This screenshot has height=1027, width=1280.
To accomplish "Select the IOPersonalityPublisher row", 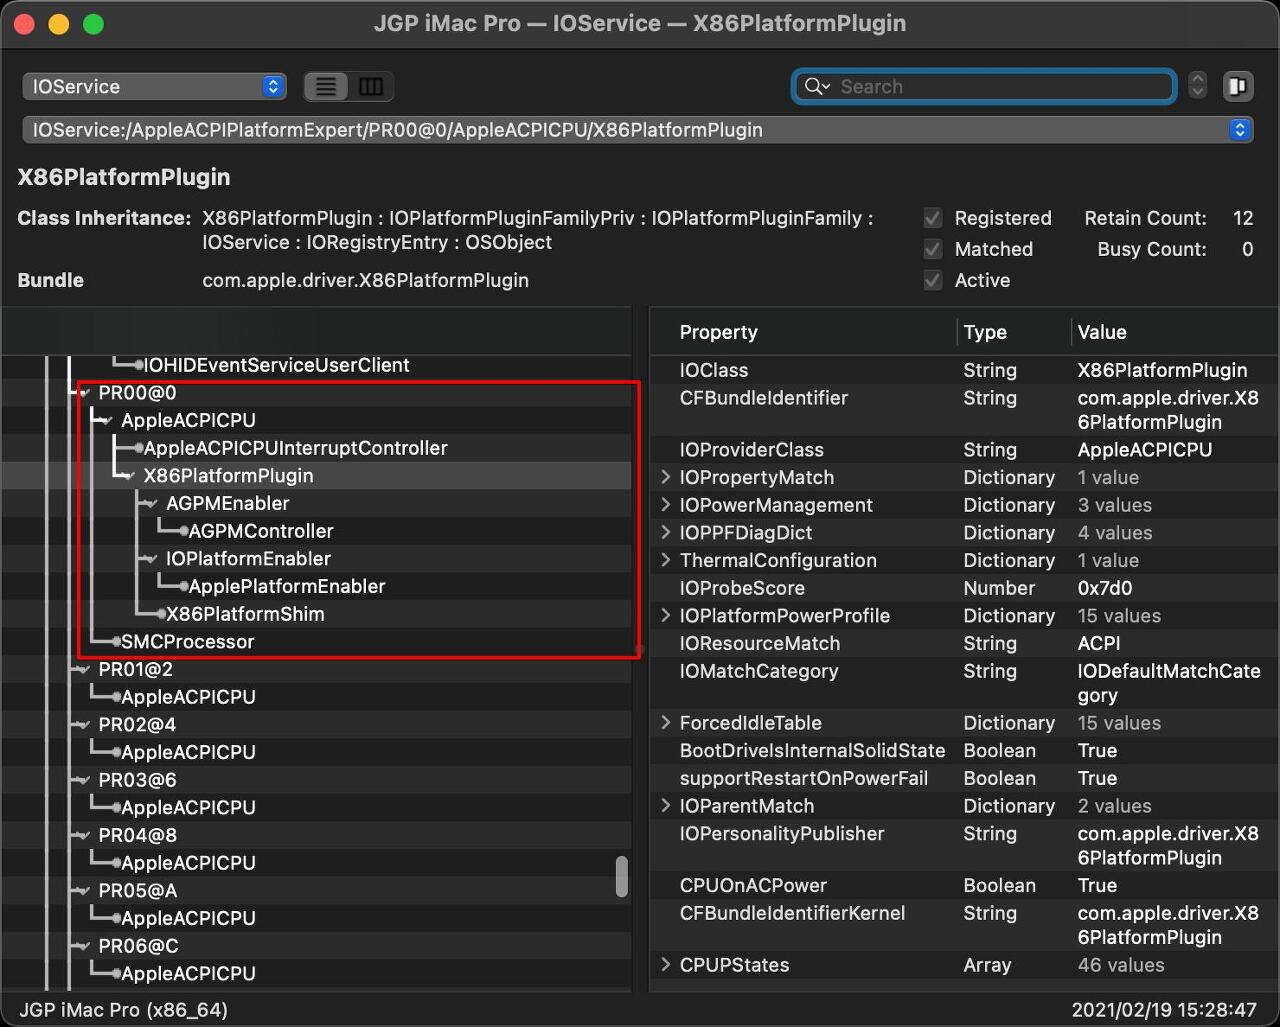I will point(964,845).
